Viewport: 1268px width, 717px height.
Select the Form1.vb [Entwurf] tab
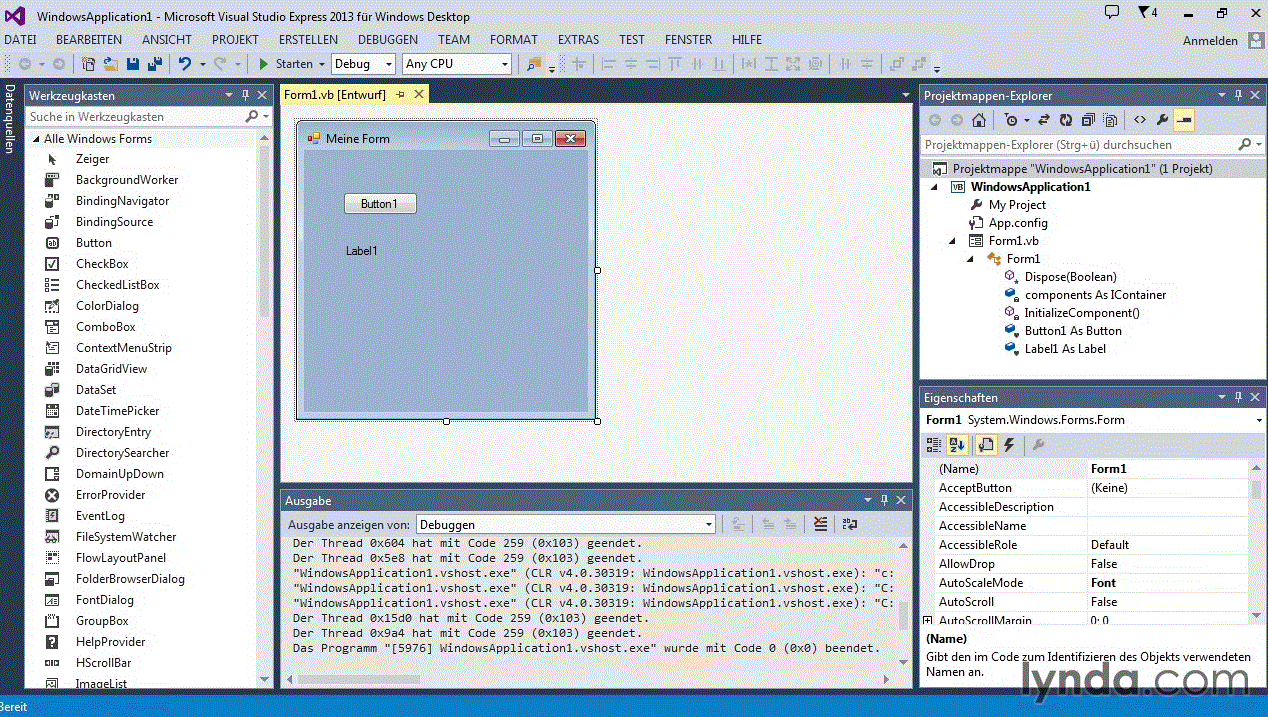[x=334, y=94]
